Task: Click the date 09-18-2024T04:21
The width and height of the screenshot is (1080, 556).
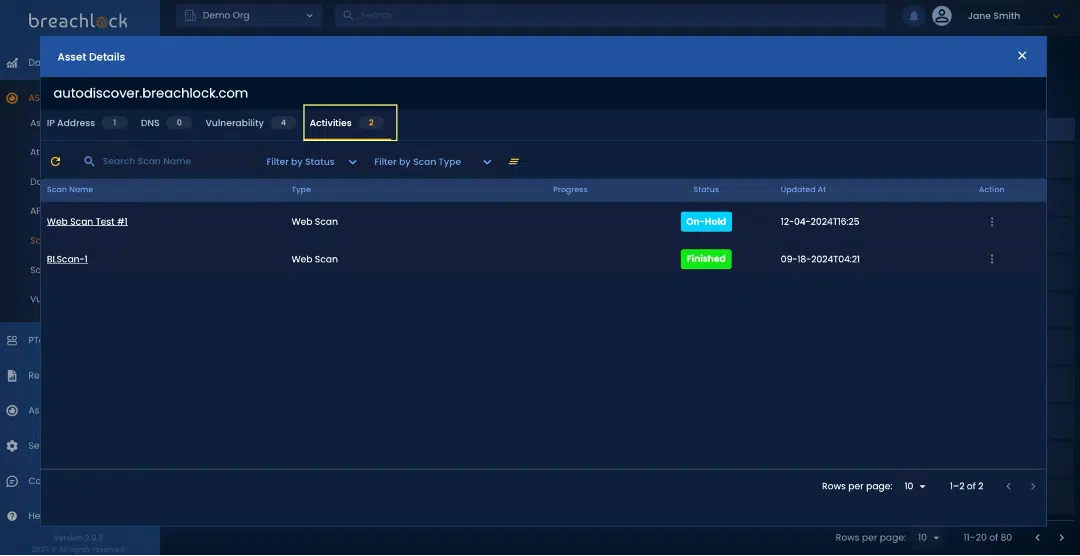Action: click(820, 259)
